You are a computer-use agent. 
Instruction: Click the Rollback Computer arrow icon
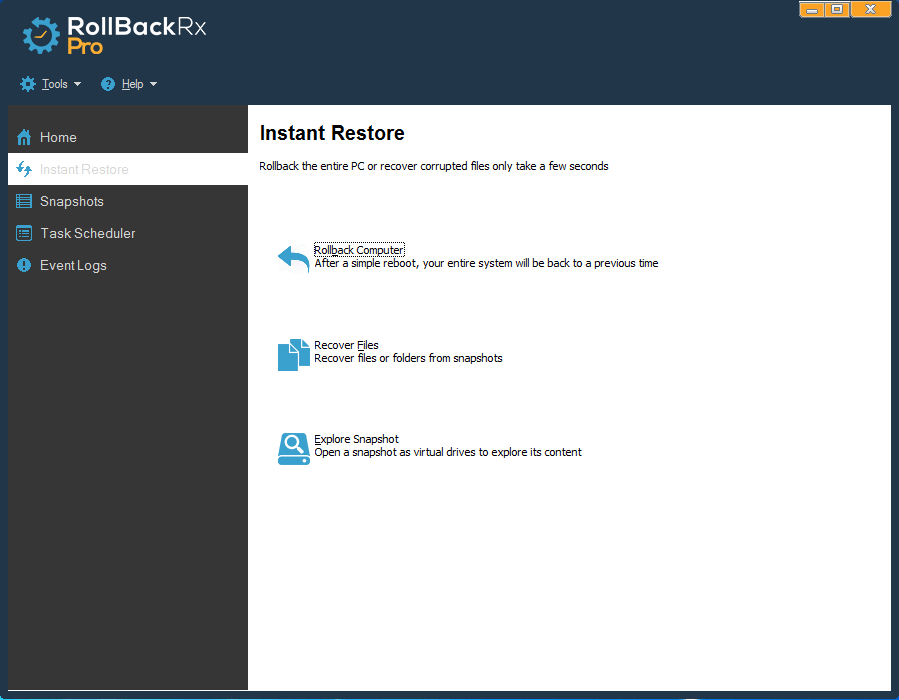click(x=293, y=258)
